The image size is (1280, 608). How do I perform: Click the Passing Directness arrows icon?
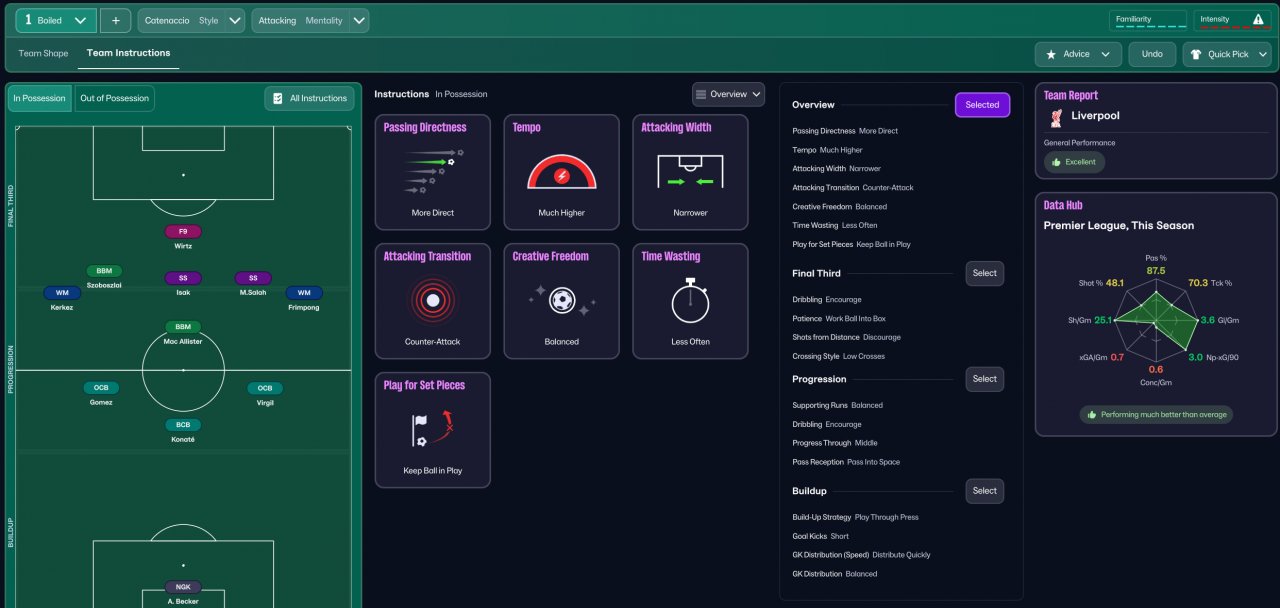pos(432,170)
